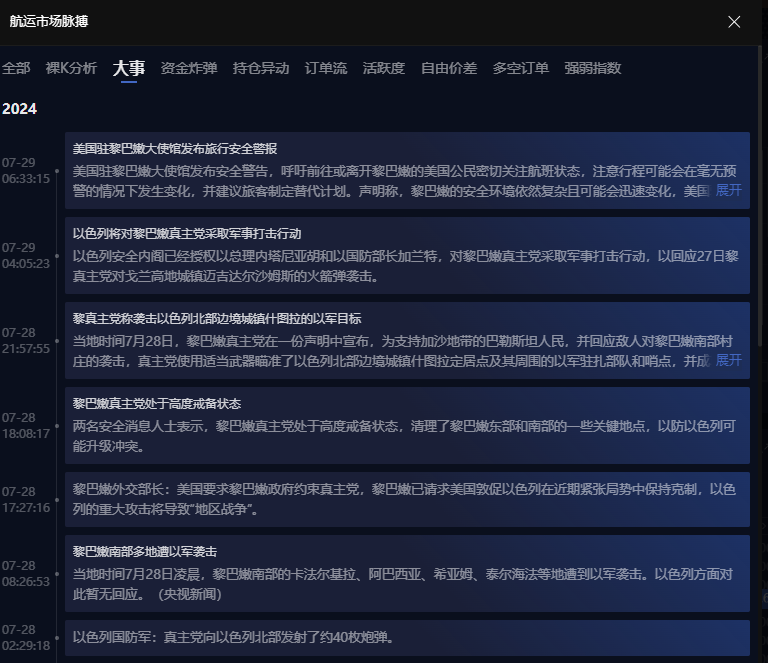768x663 pixels.
Task: Click body text mentioning 卡法尔基拉、阿巴西亚
Action: tap(403, 584)
